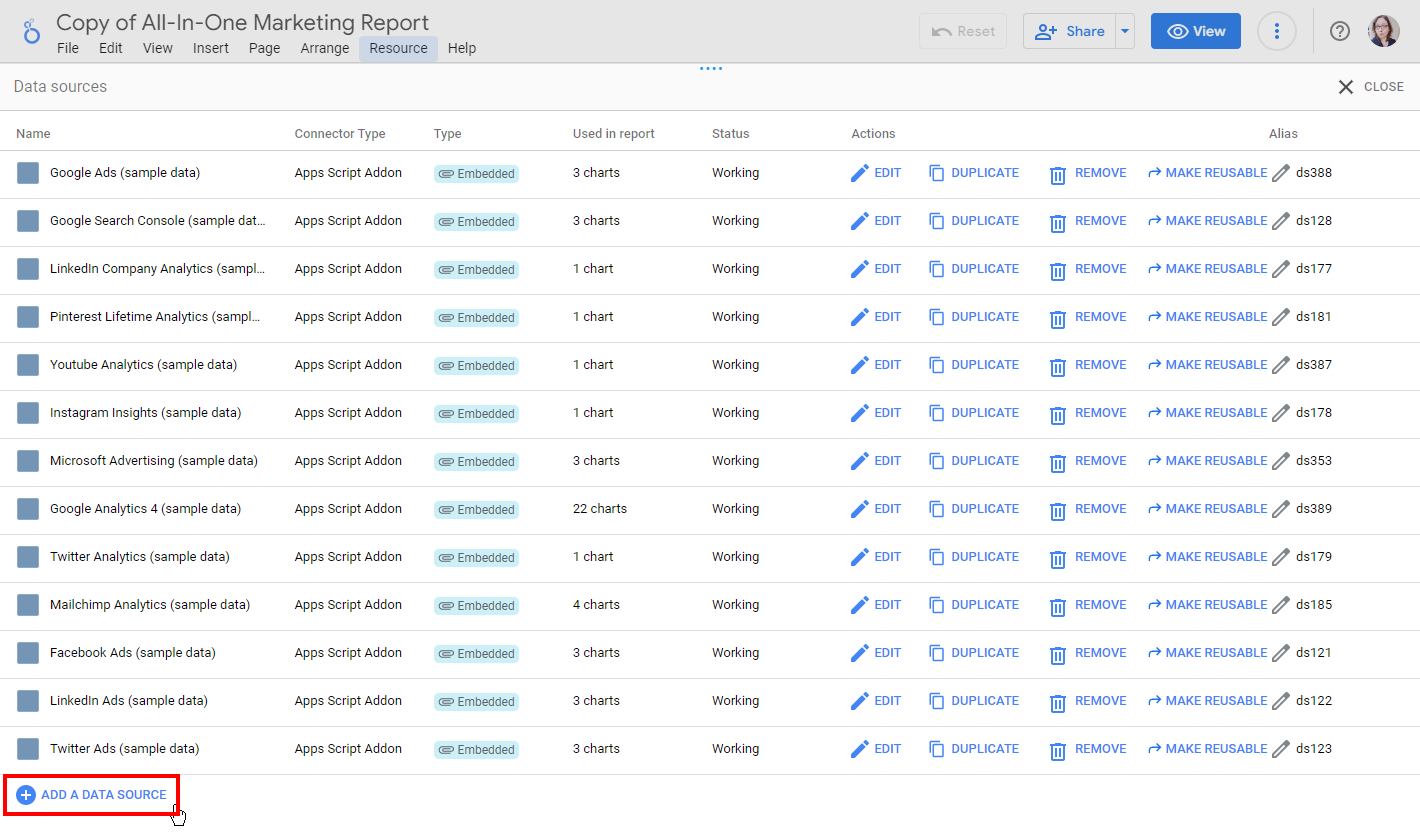
Task: Edit the alias ds388 for Google Ads
Action: [1281, 172]
